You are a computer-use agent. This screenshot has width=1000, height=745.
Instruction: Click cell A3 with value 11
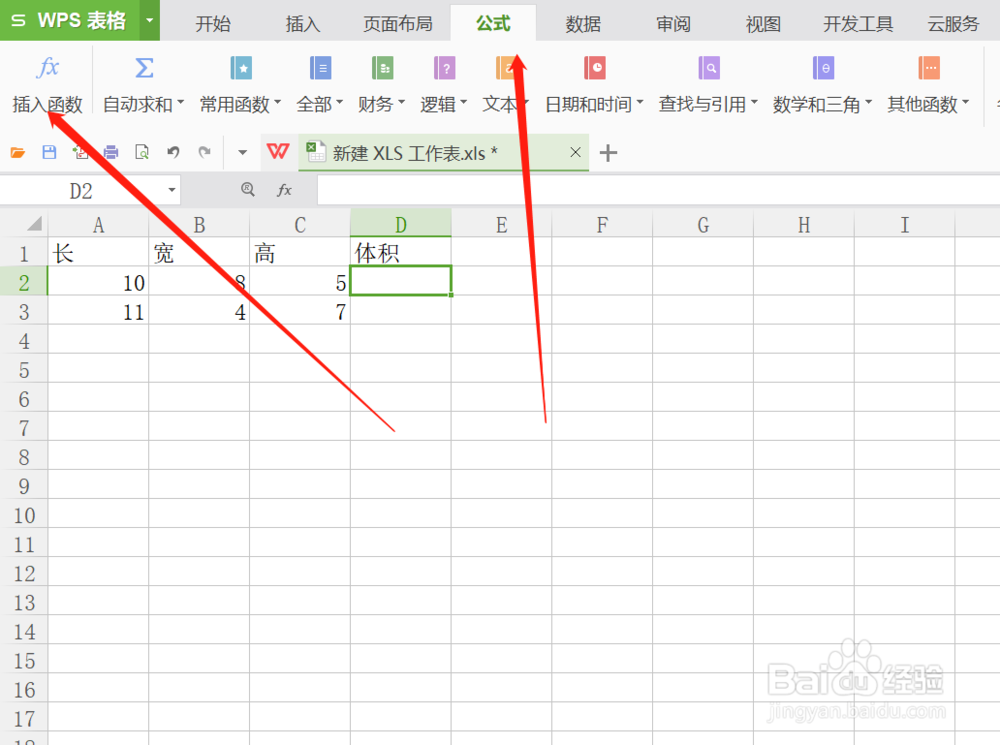pyautogui.click(x=98, y=312)
